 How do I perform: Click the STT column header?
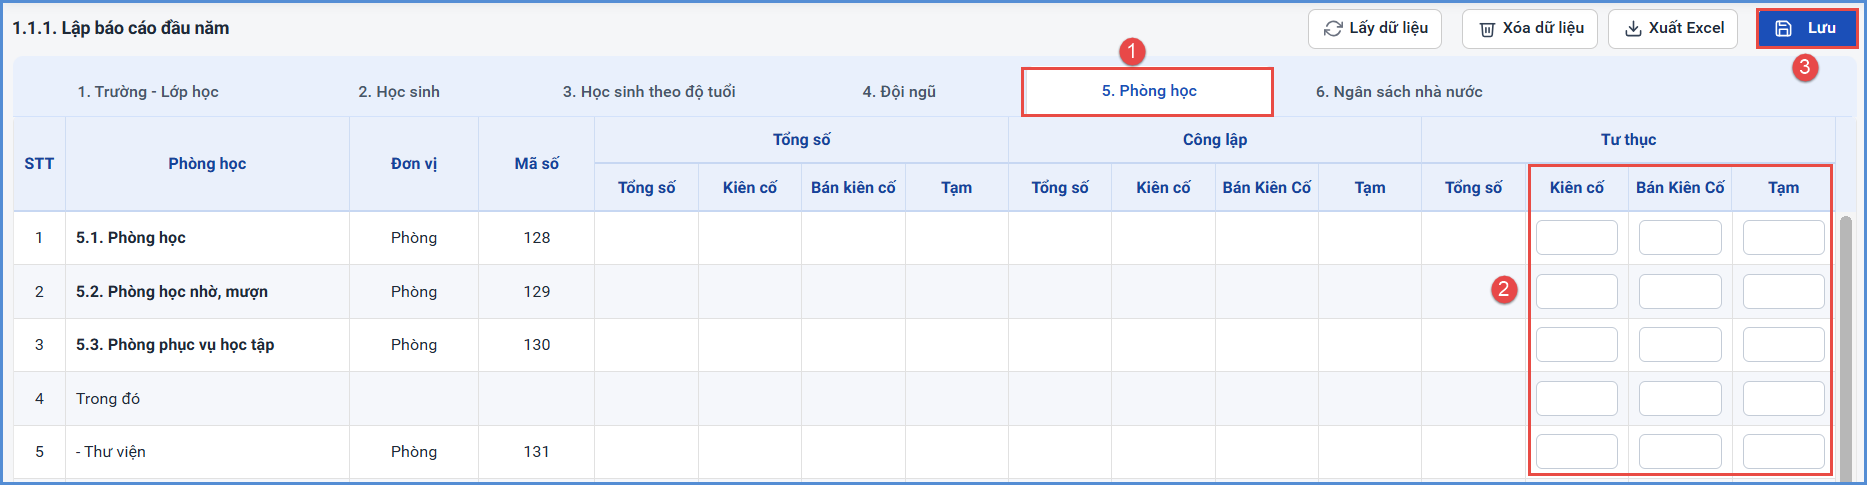[x=39, y=164]
